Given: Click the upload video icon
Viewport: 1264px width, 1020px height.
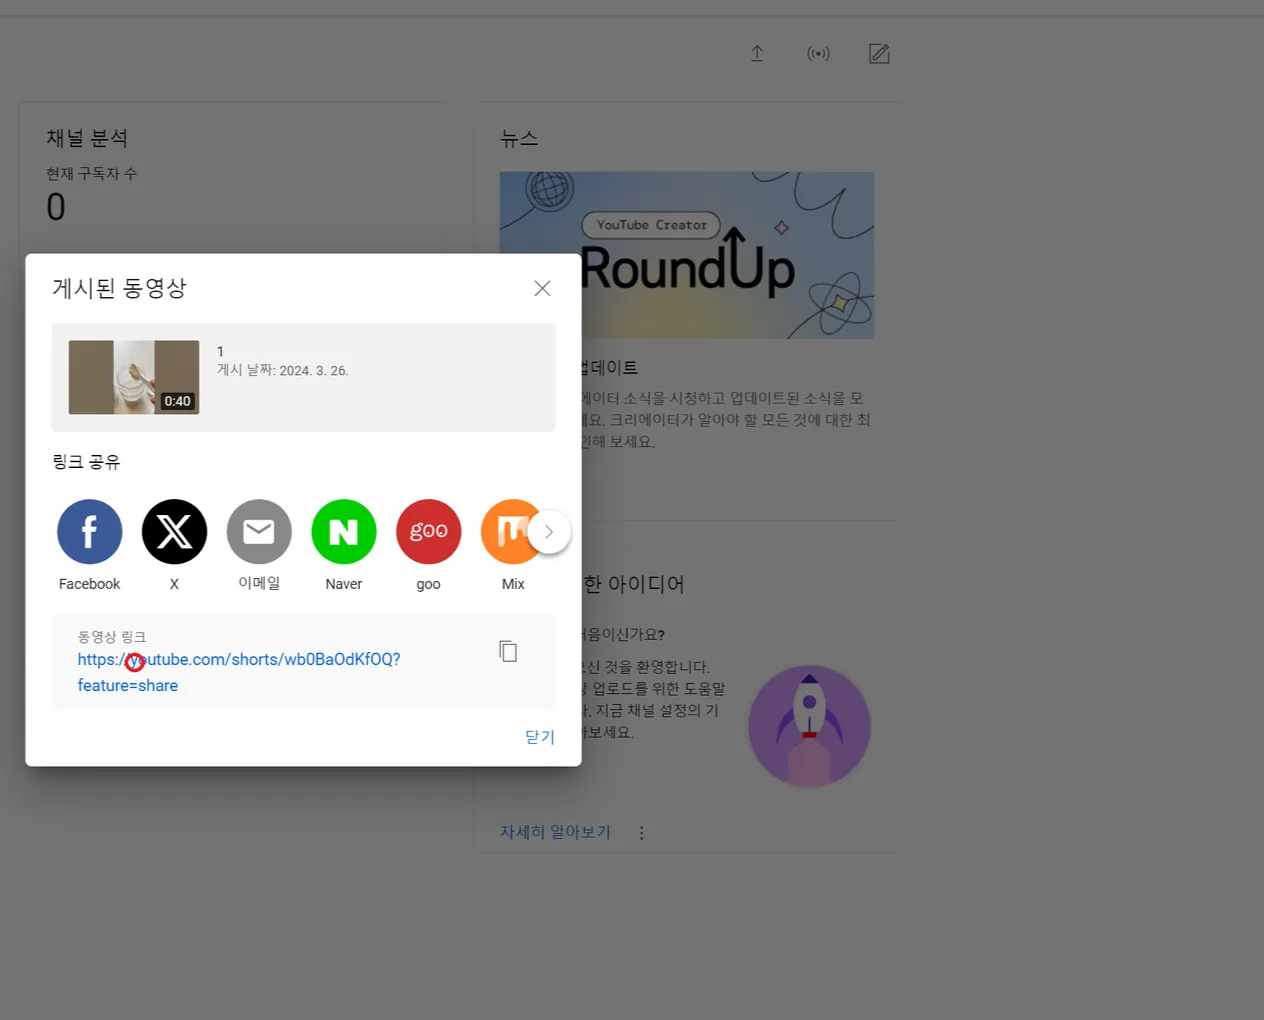Looking at the screenshot, I should 757,53.
